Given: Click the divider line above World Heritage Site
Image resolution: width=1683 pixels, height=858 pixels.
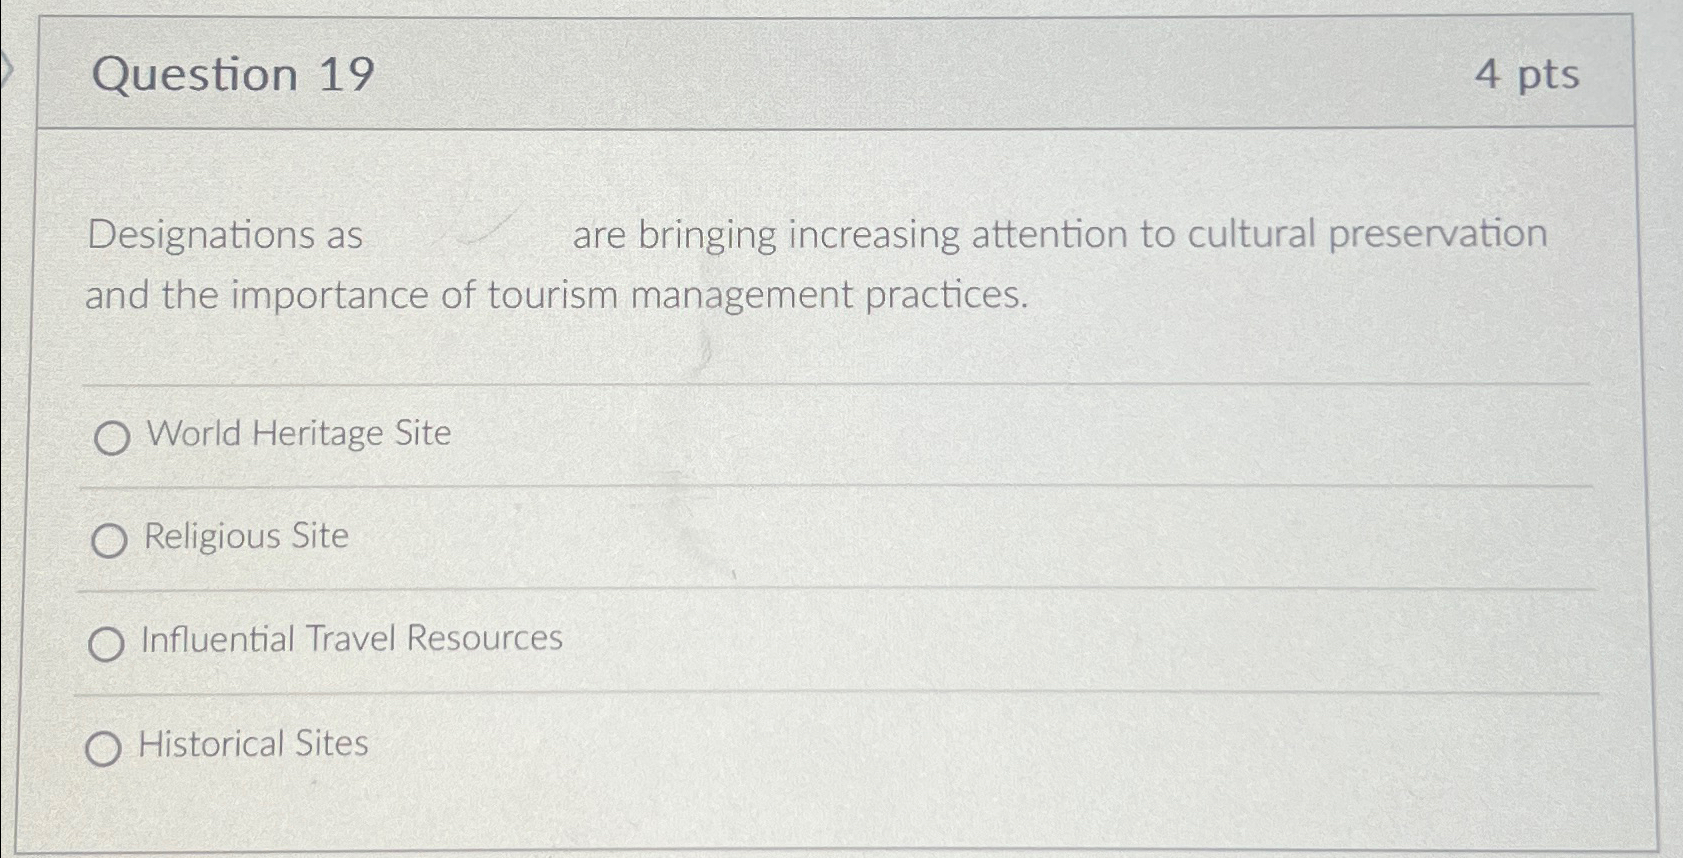Looking at the screenshot, I should pos(800,382).
